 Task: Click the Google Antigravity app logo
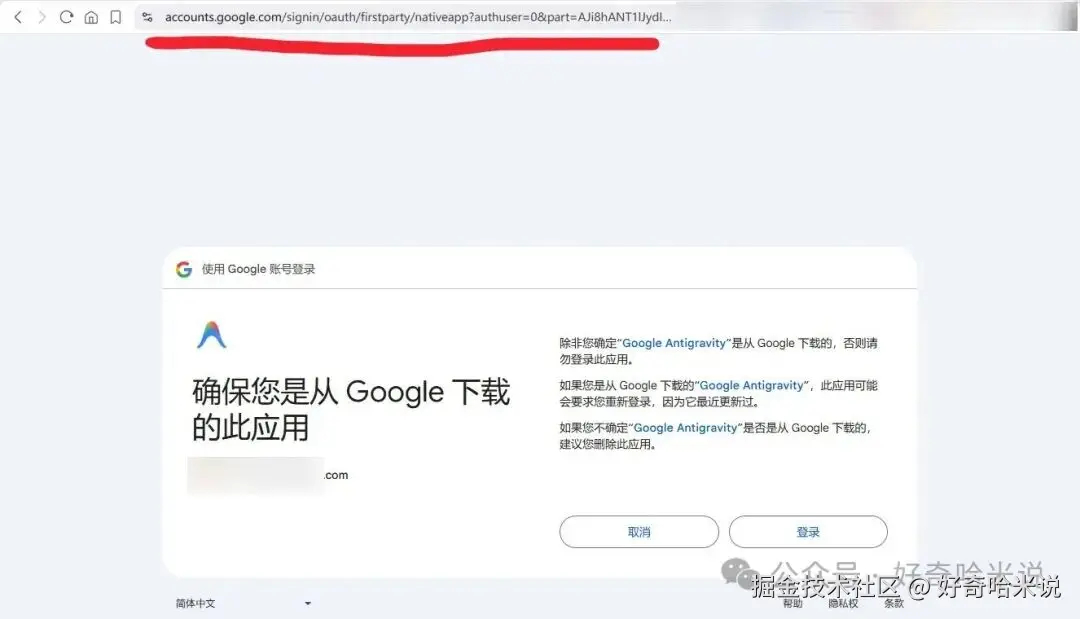[211, 335]
